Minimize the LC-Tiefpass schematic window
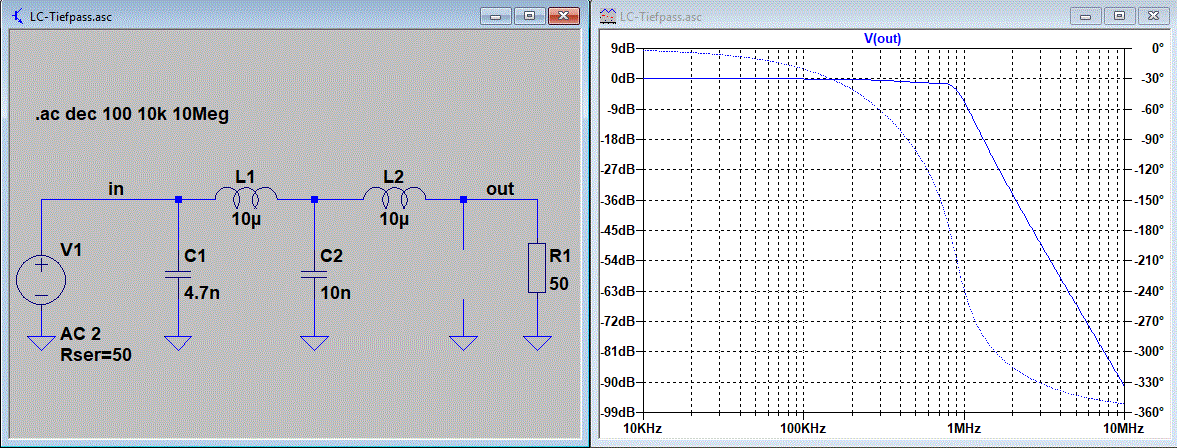 pos(497,15)
